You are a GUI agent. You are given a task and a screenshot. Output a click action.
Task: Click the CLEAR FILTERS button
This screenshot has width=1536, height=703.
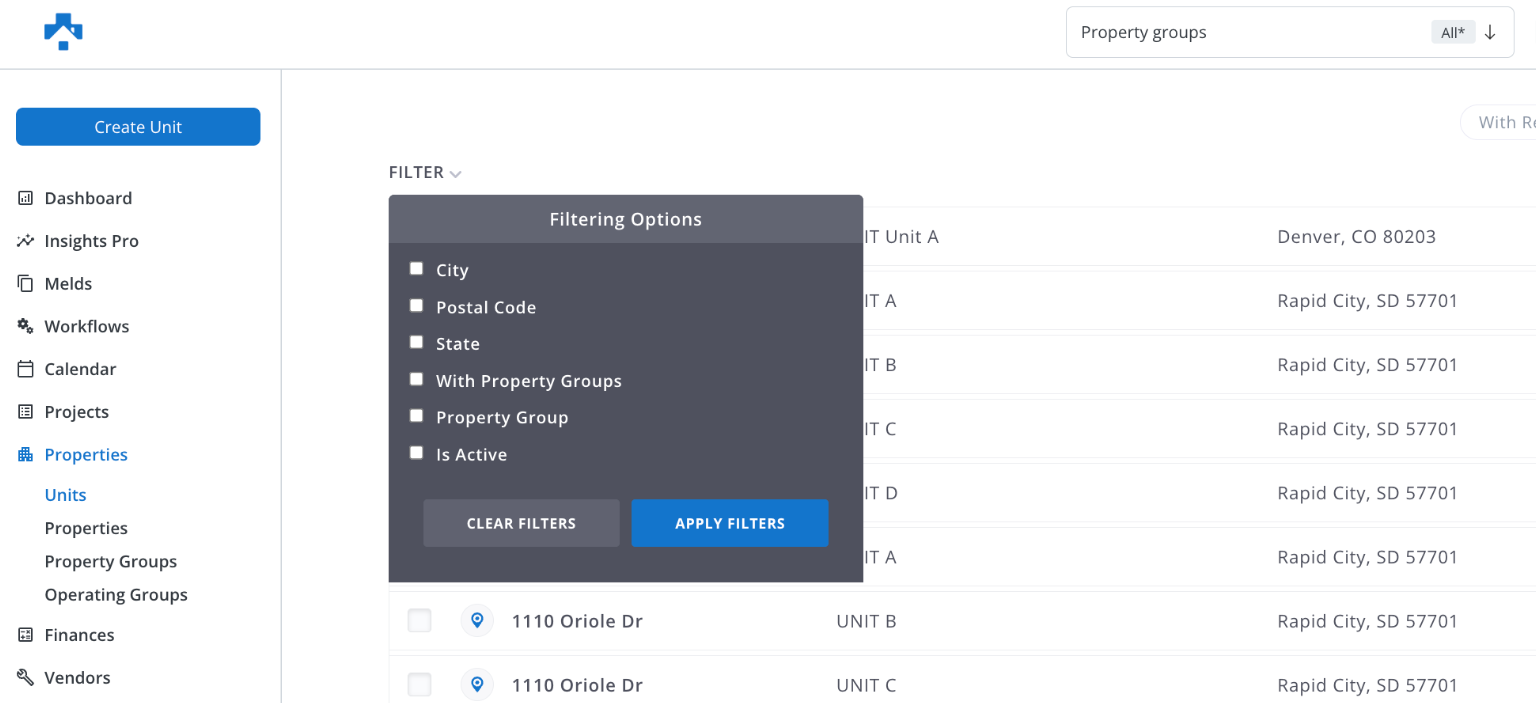[521, 523]
